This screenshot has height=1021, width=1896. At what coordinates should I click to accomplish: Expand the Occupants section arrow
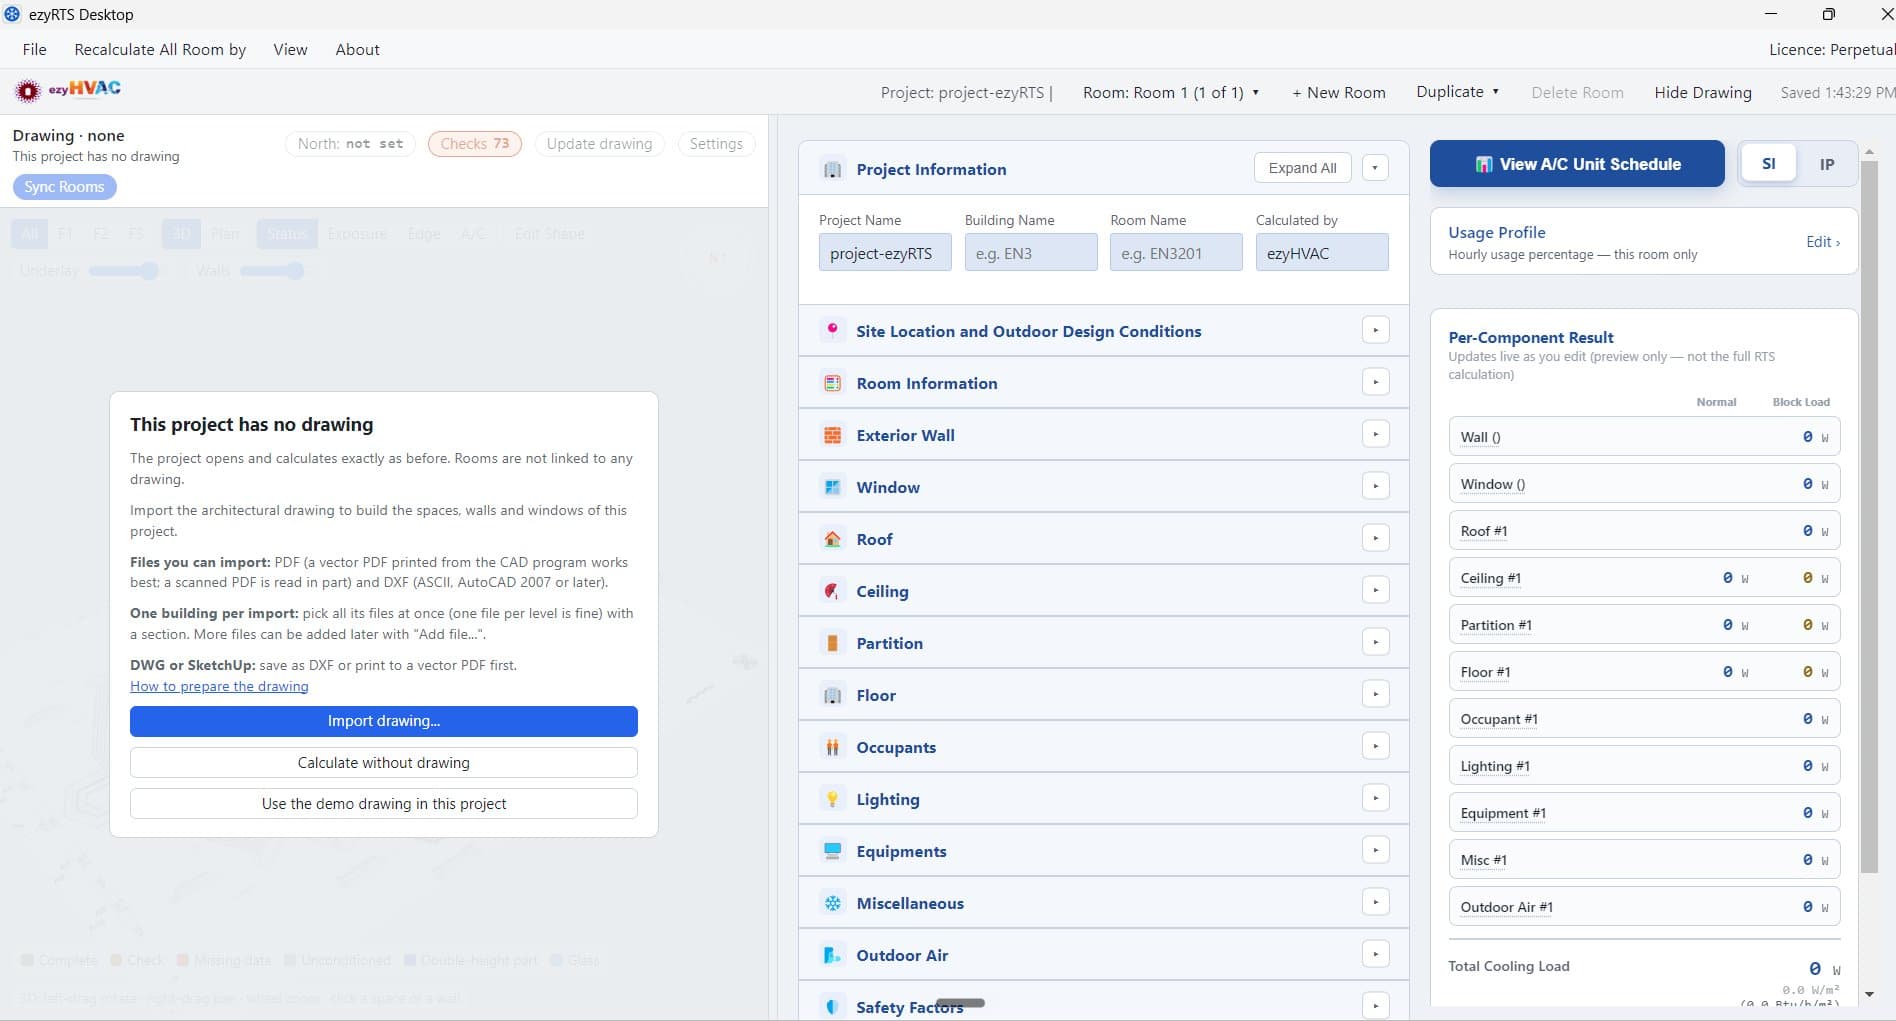(x=1376, y=746)
